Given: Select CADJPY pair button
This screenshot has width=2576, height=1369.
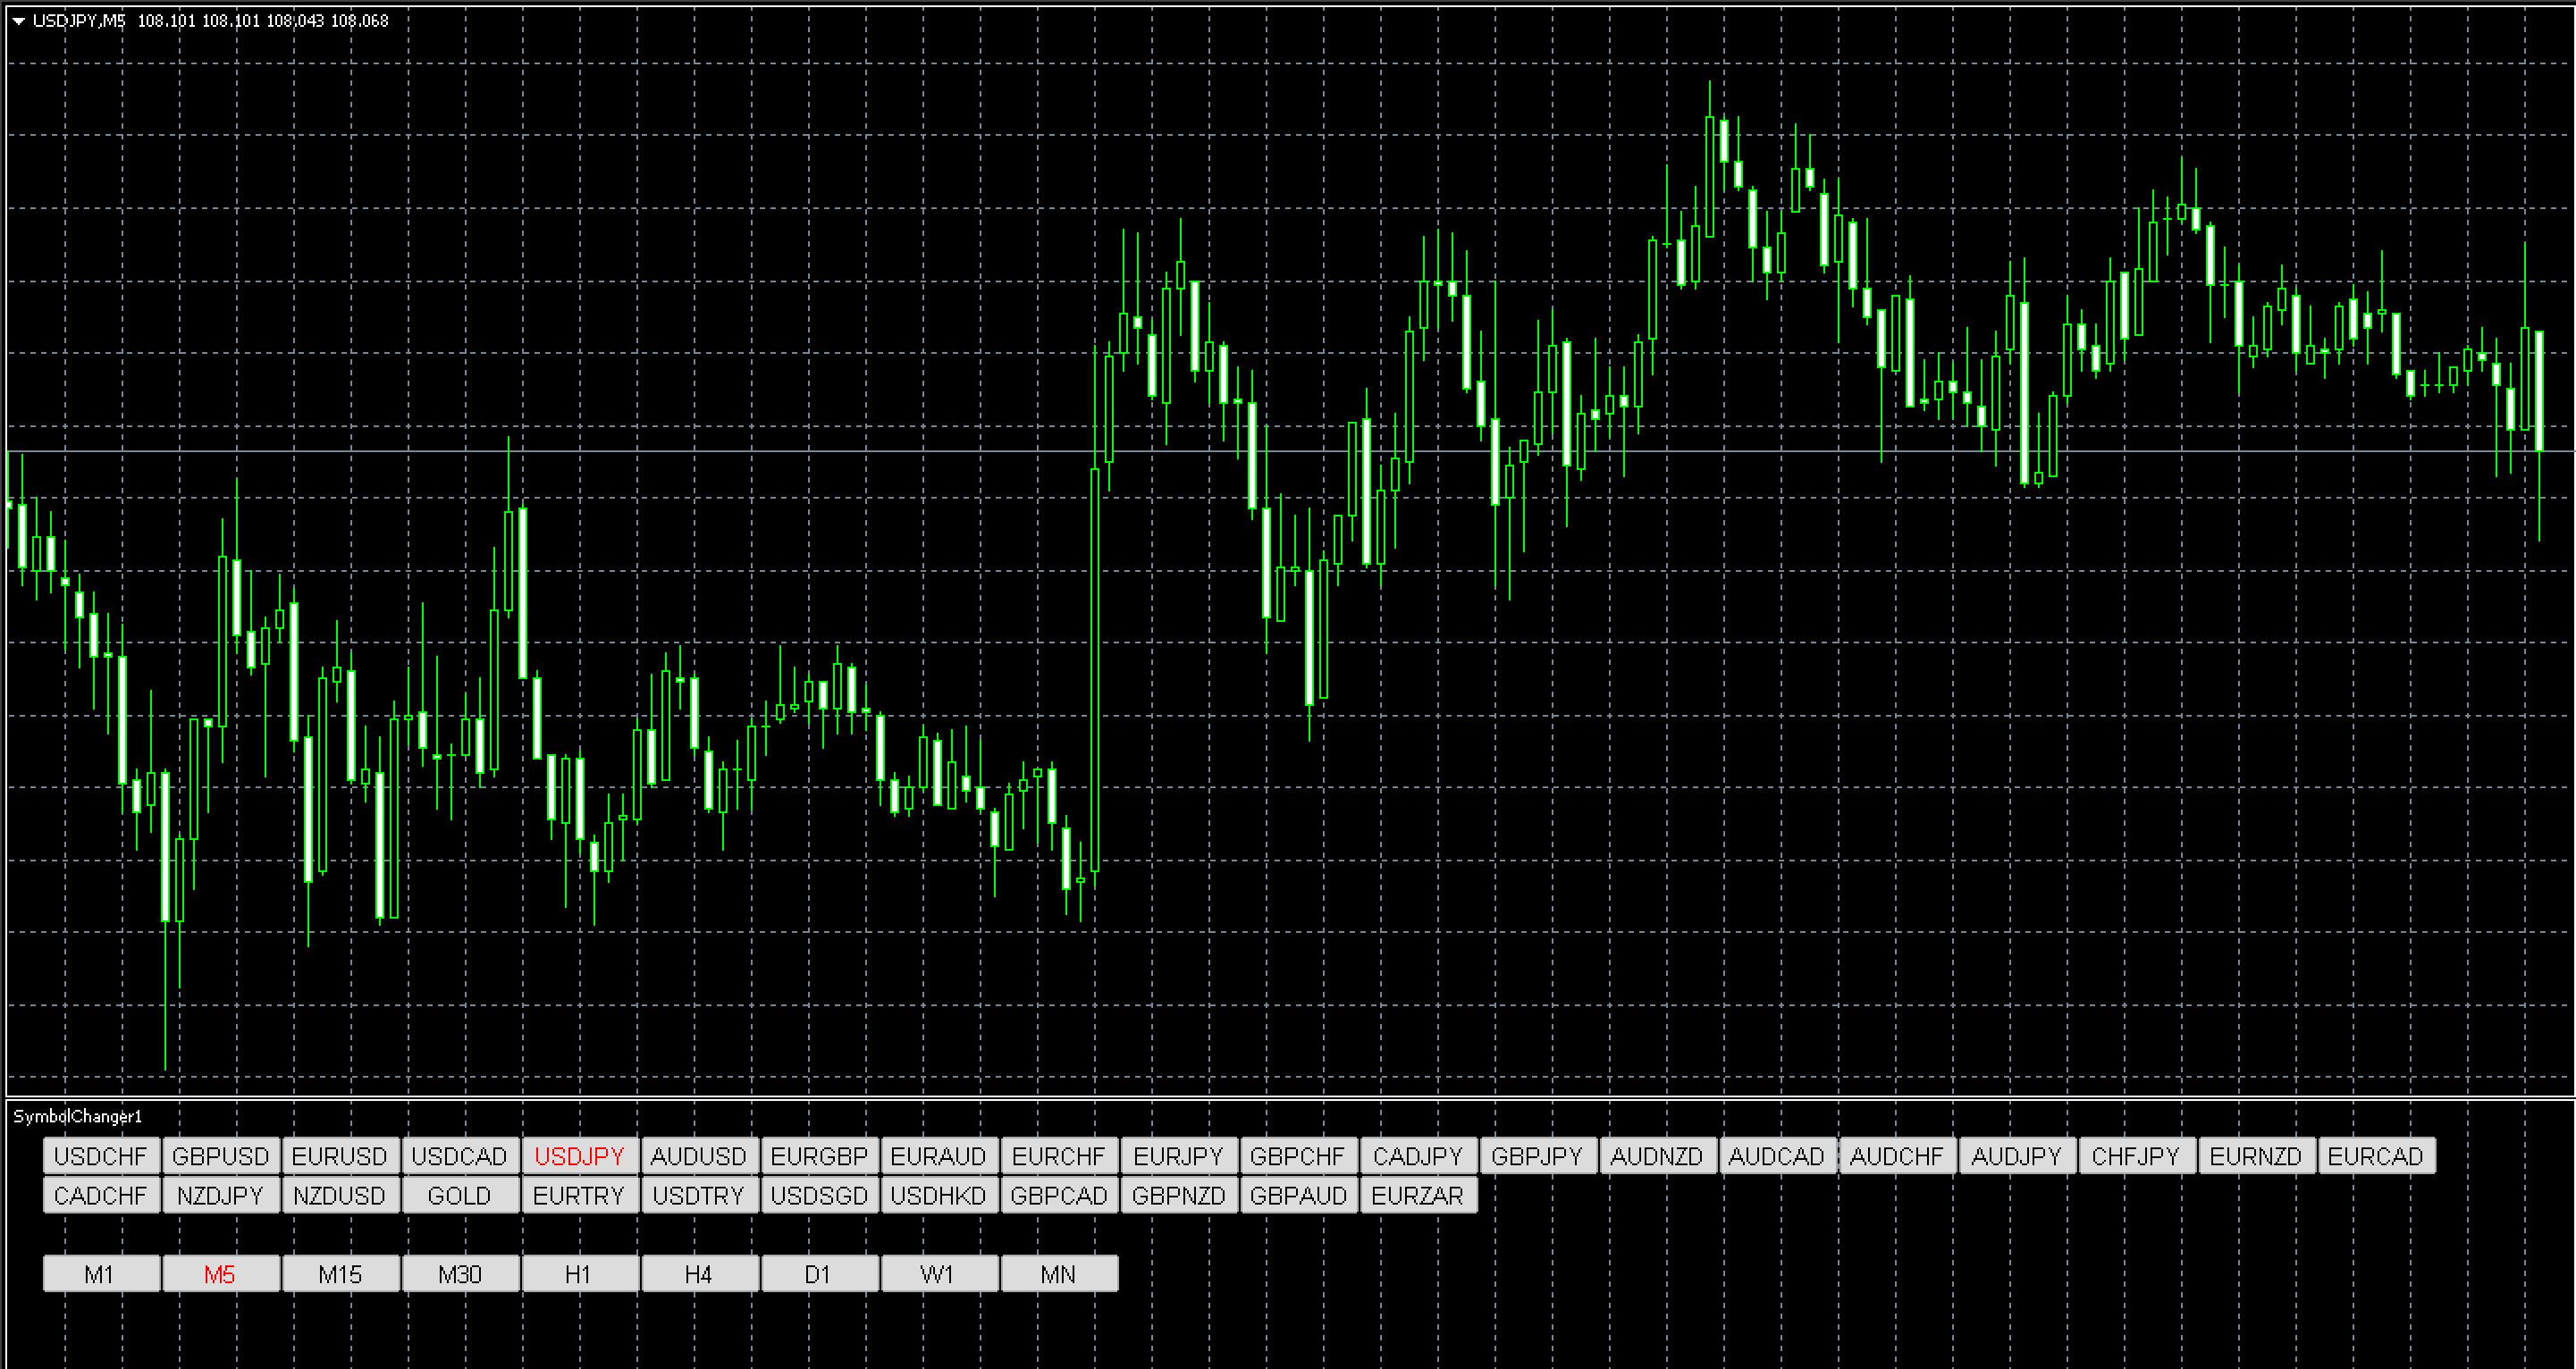Looking at the screenshot, I should click(x=1418, y=1156).
